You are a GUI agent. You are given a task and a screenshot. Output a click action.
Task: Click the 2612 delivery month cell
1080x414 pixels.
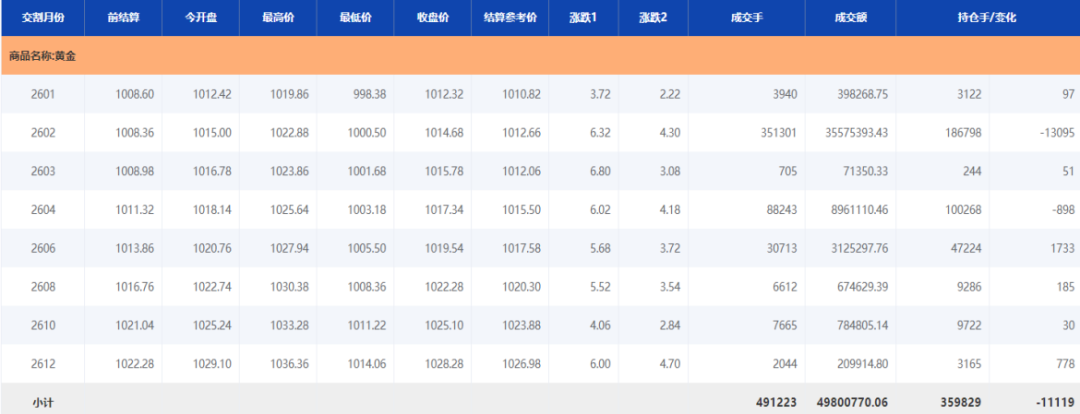coord(43,364)
